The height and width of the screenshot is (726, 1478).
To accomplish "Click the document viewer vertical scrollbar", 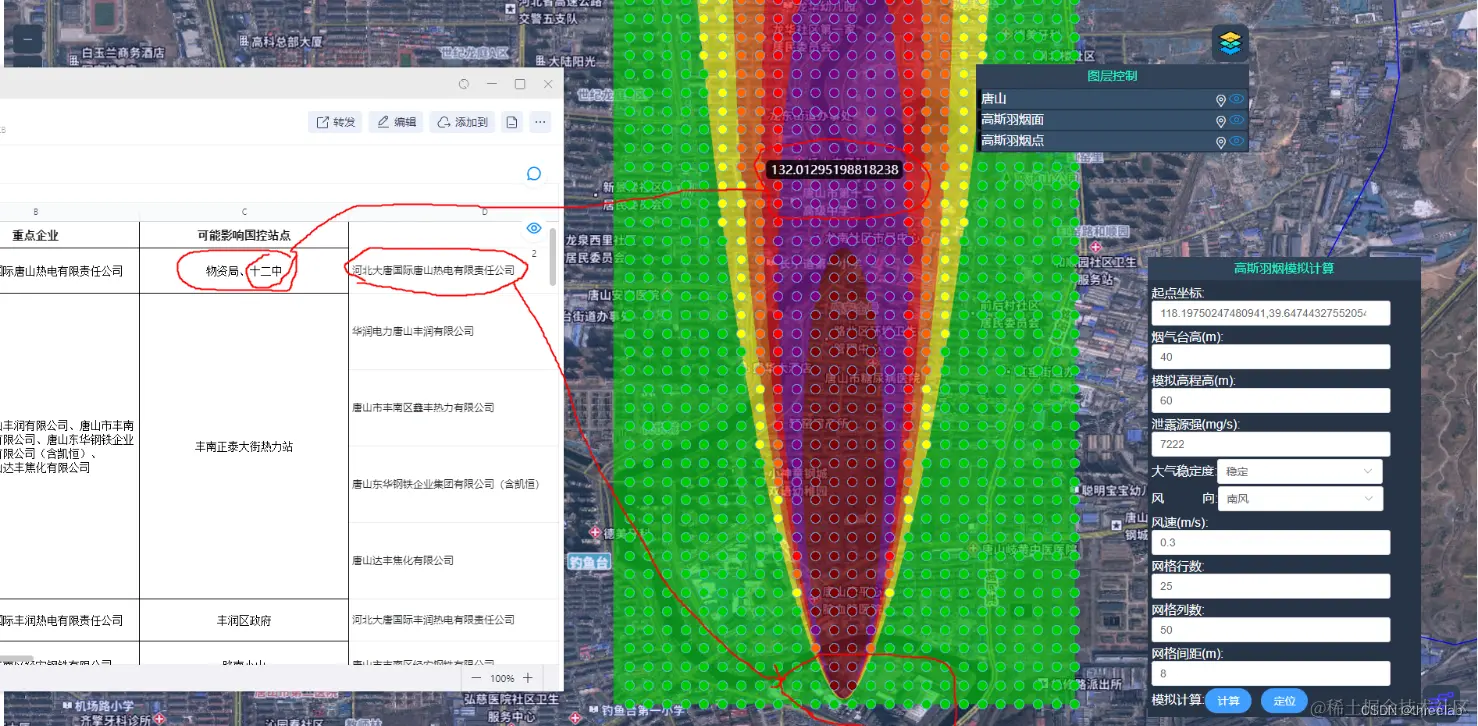I will [553, 257].
